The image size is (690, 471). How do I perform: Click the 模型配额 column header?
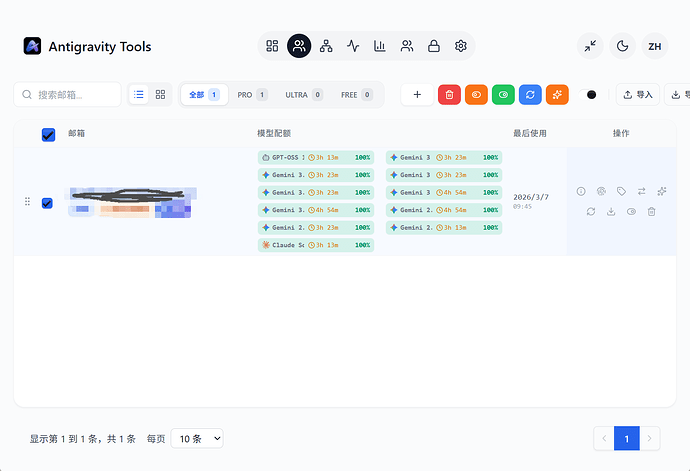(274, 133)
